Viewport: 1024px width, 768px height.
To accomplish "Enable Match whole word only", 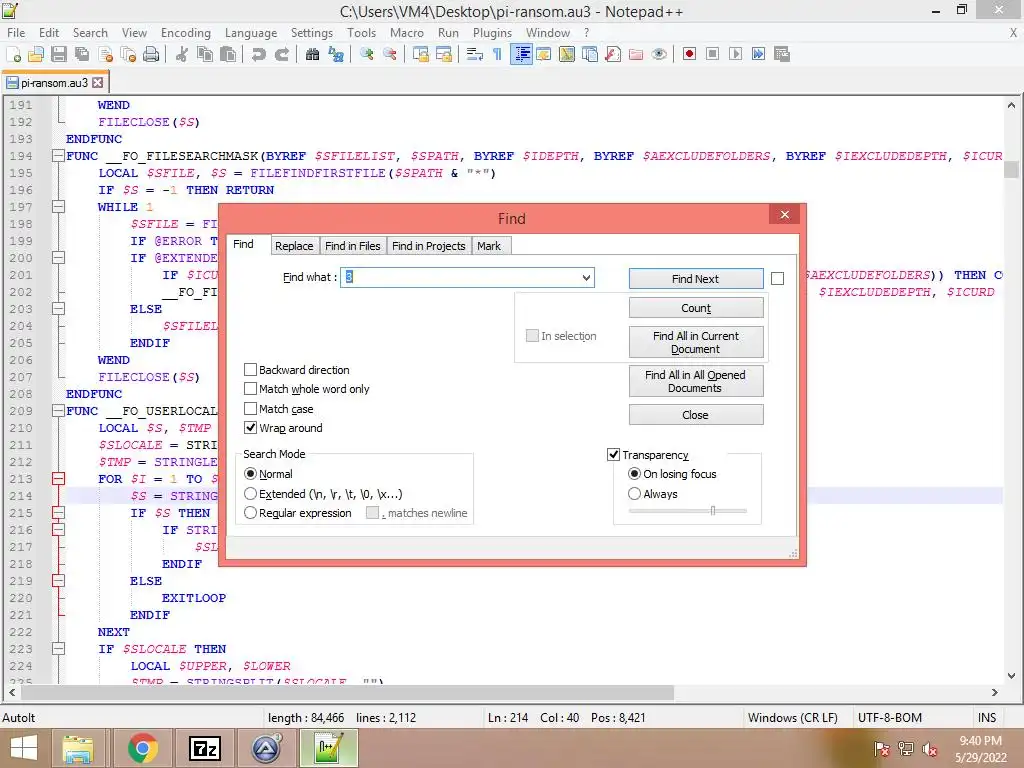I will pos(250,389).
